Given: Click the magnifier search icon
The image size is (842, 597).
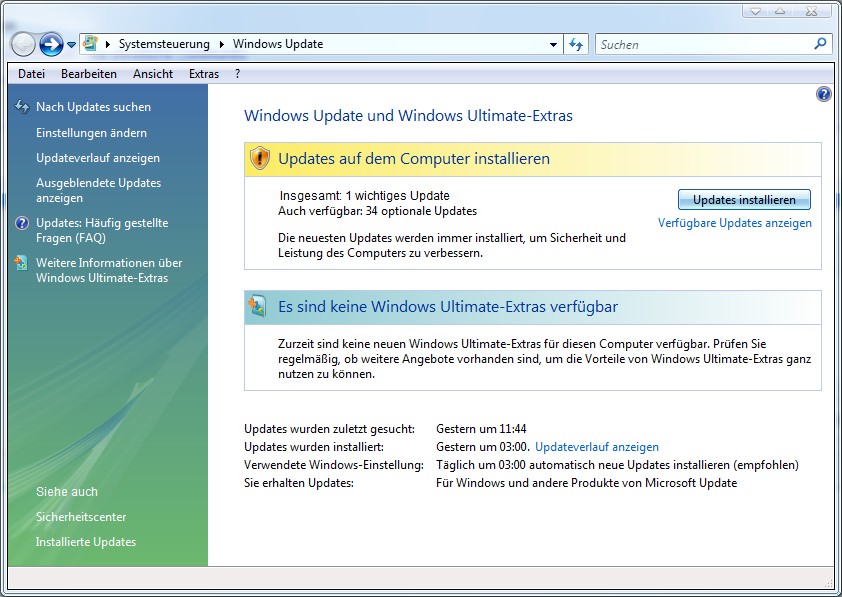Looking at the screenshot, I should [820, 44].
